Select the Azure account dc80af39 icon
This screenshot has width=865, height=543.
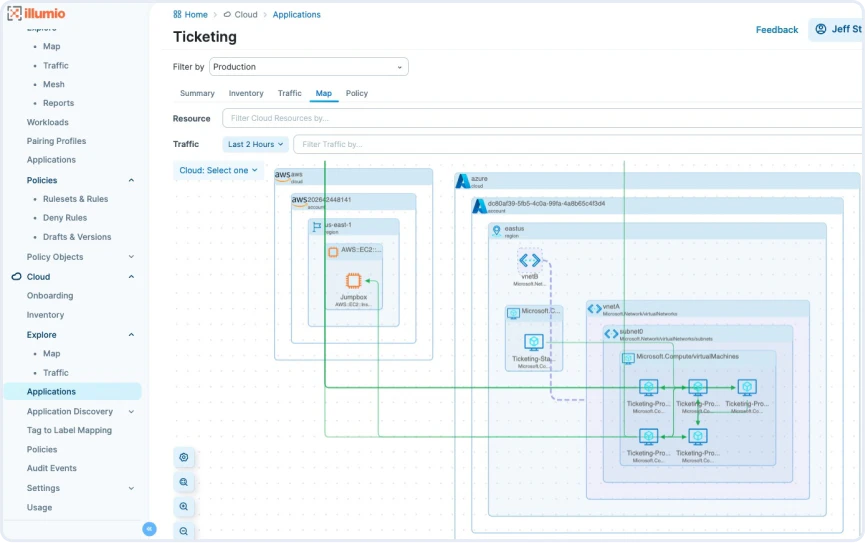pyautogui.click(x=479, y=206)
